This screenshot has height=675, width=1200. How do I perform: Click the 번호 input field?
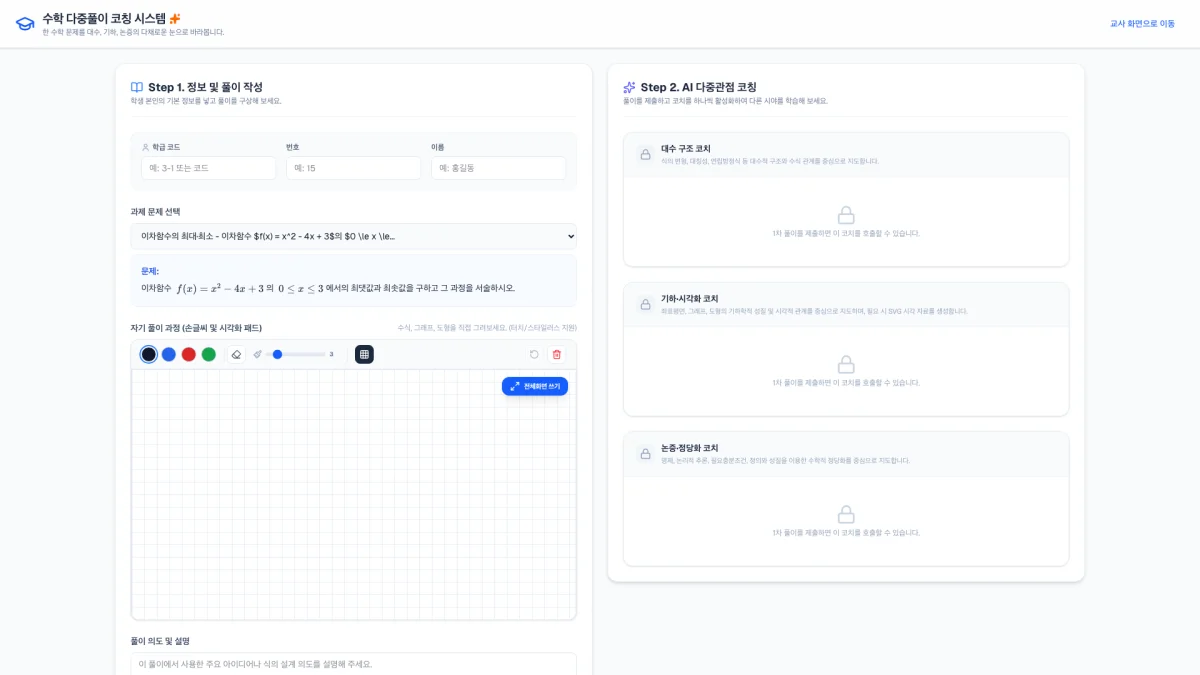click(x=353, y=168)
